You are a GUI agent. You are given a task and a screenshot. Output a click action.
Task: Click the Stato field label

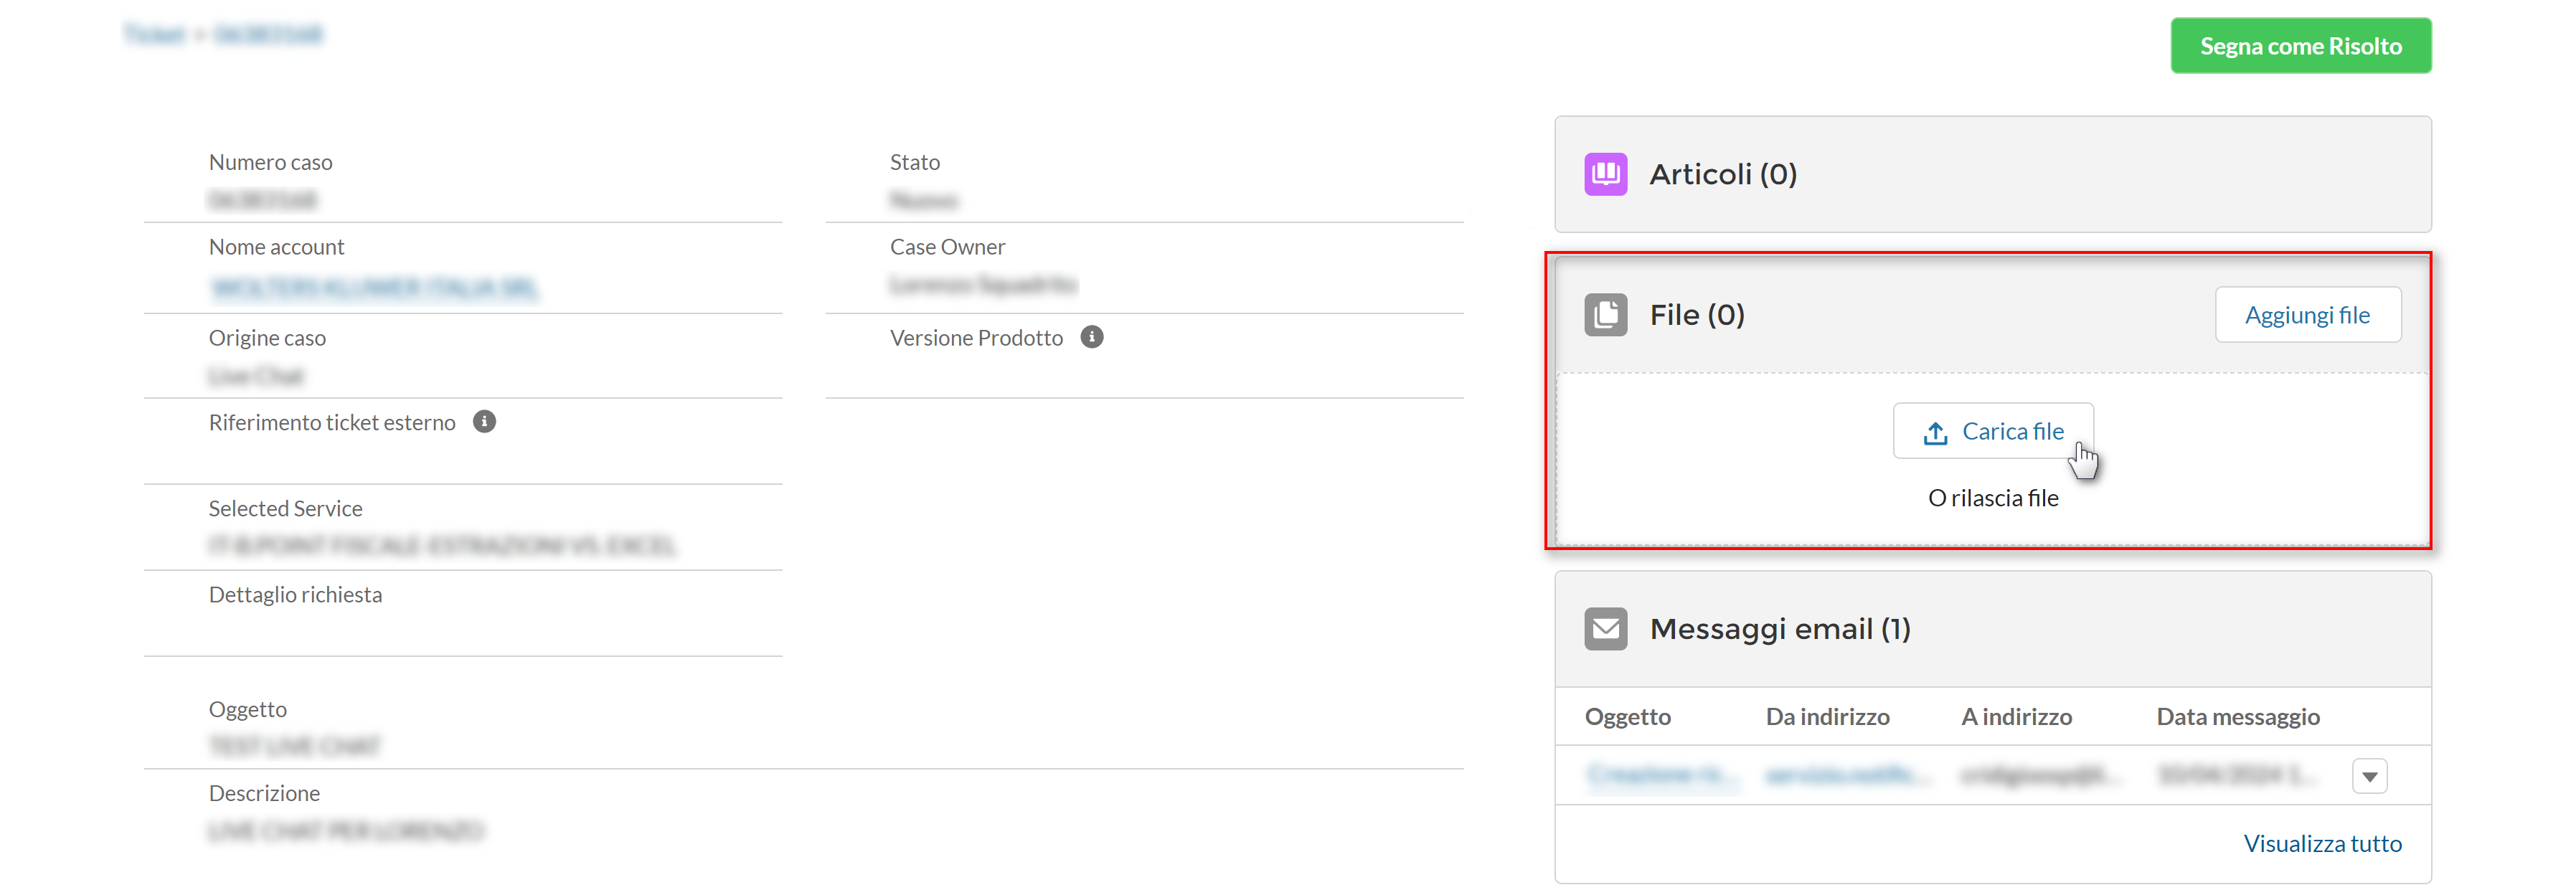point(914,162)
